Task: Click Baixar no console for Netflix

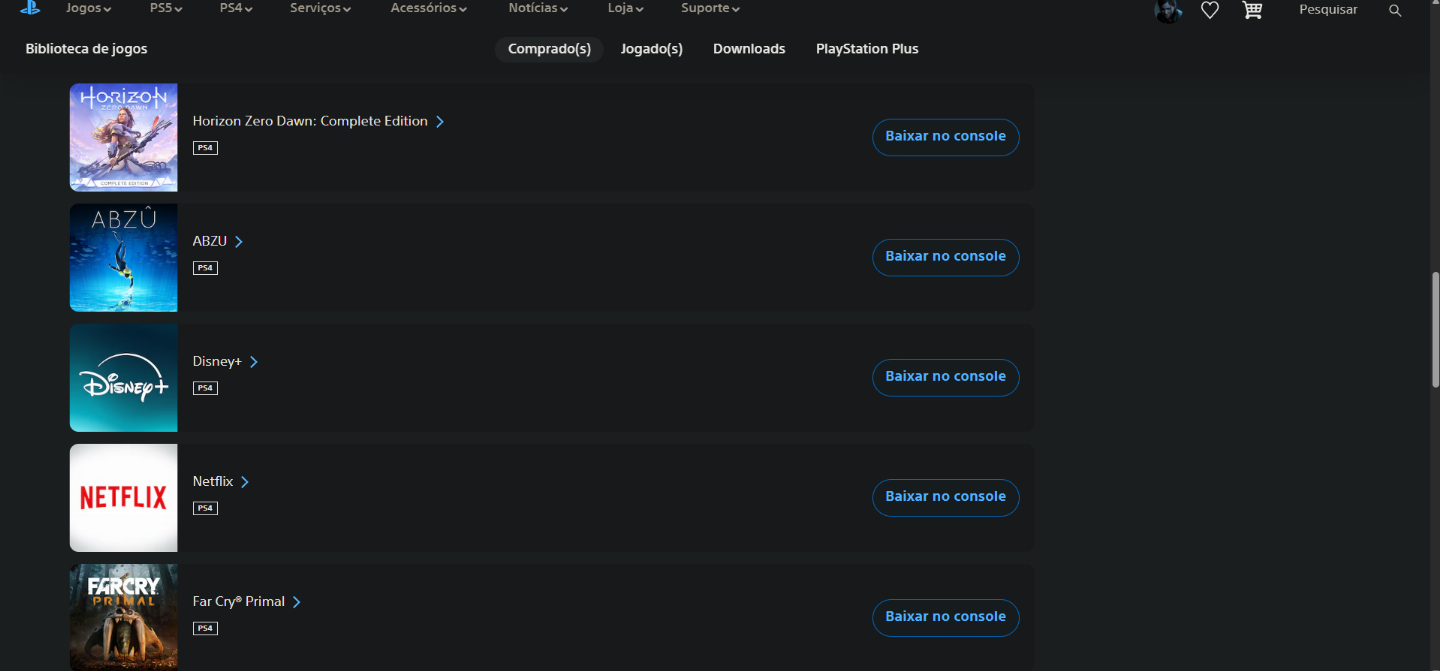Action: tap(946, 497)
